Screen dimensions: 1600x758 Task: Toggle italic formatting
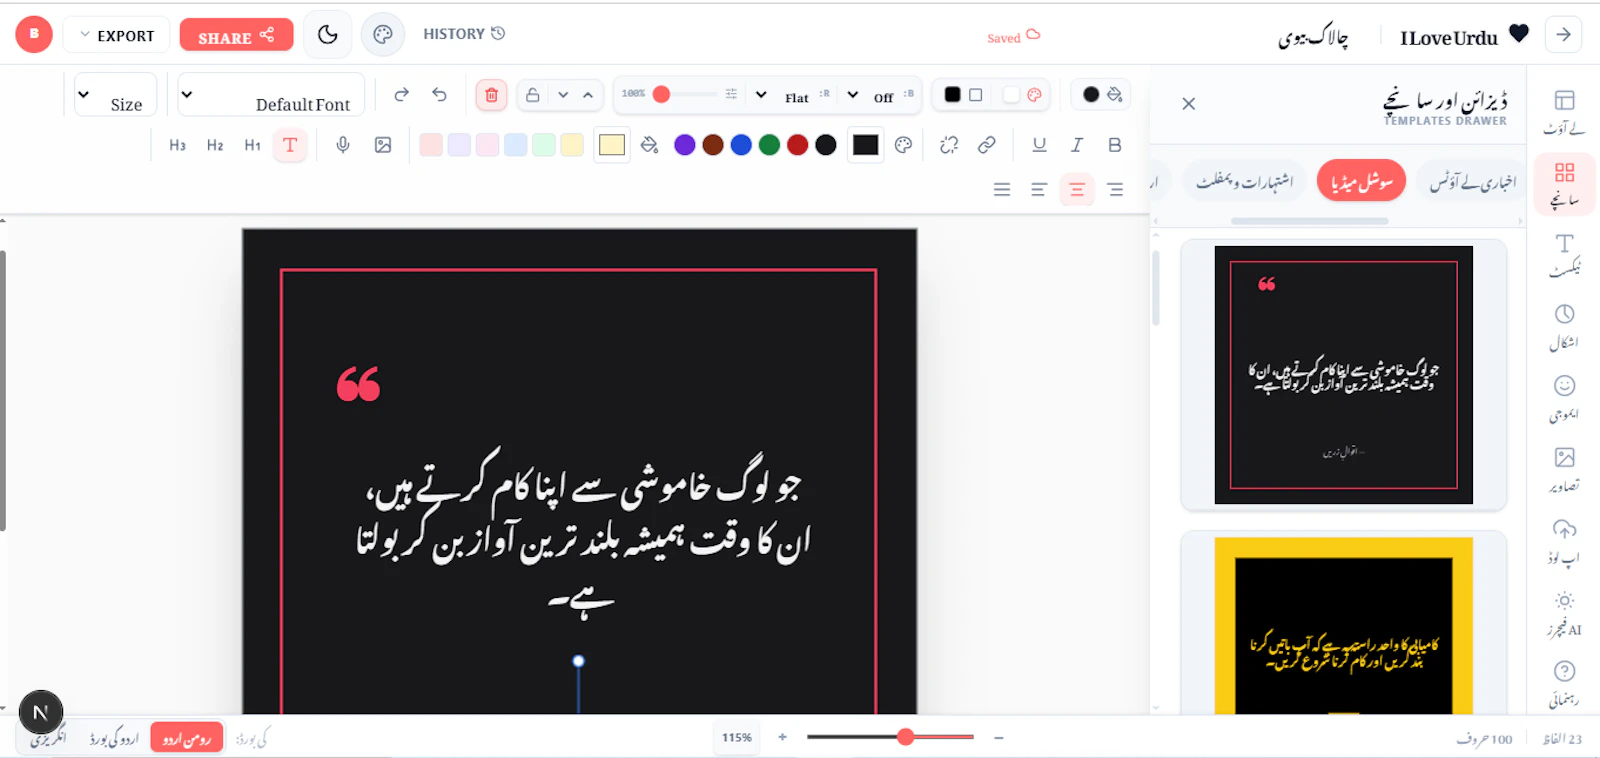(x=1077, y=145)
